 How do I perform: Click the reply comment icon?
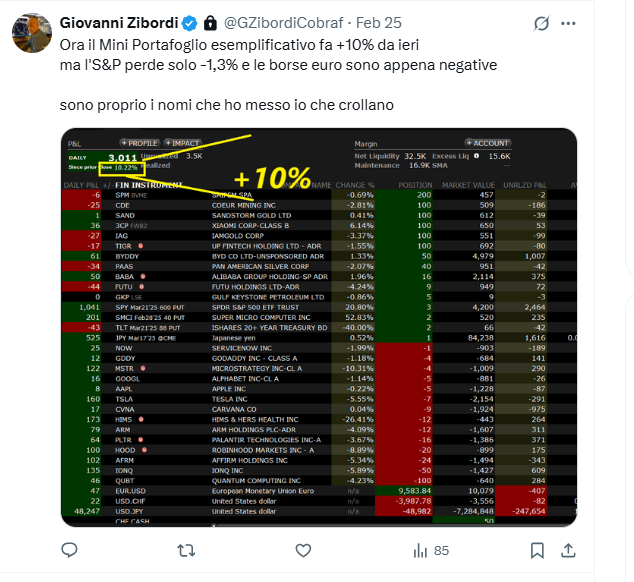[x=69, y=549]
